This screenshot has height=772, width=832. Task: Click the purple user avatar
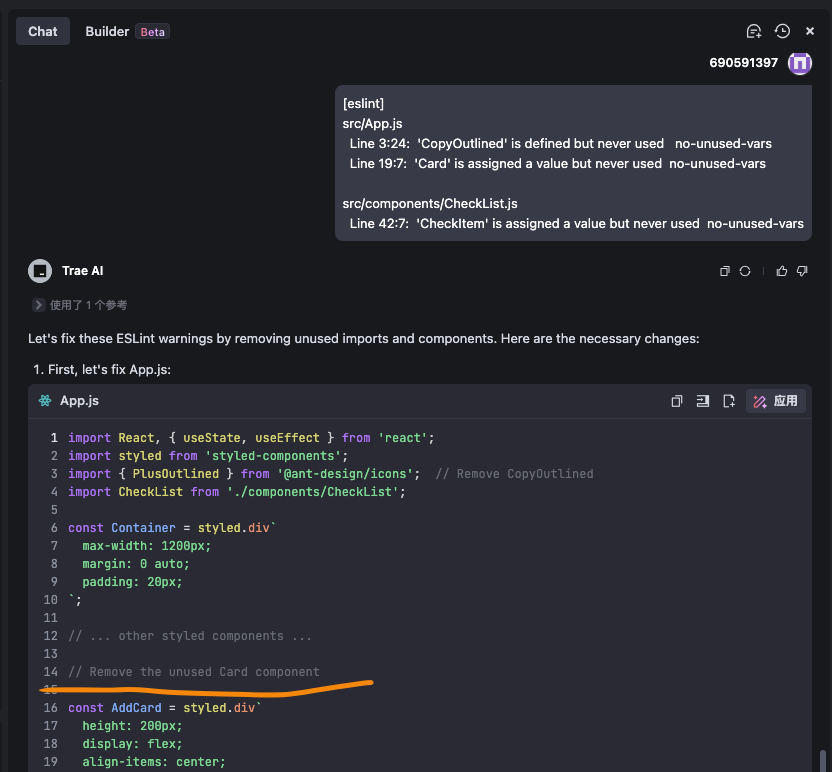[799, 63]
